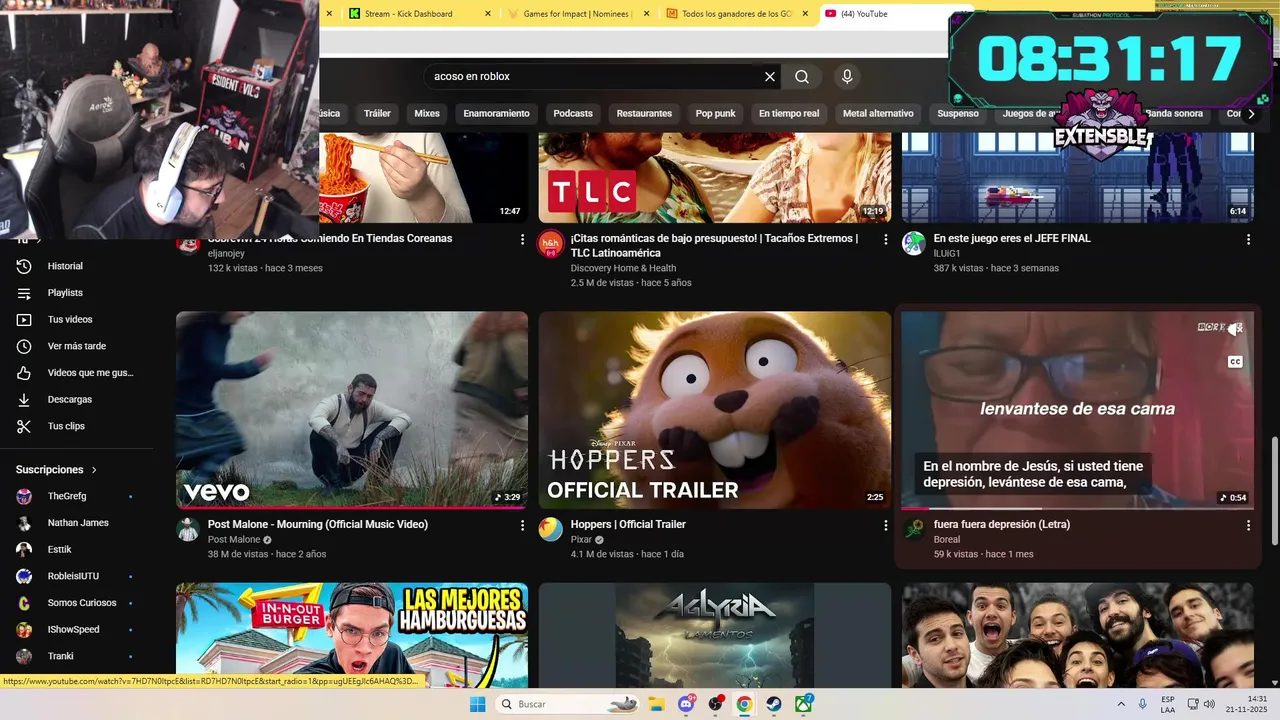Switch to Todos los ganadores tab
The width and height of the screenshot is (1280, 720).
[x=738, y=14]
